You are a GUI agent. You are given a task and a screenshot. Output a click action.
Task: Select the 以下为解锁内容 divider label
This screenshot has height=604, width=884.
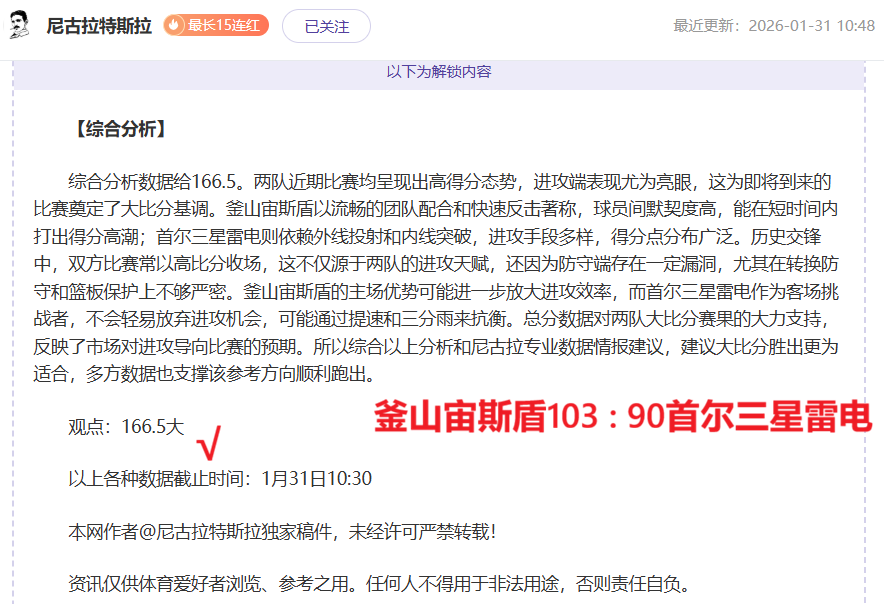point(441,71)
